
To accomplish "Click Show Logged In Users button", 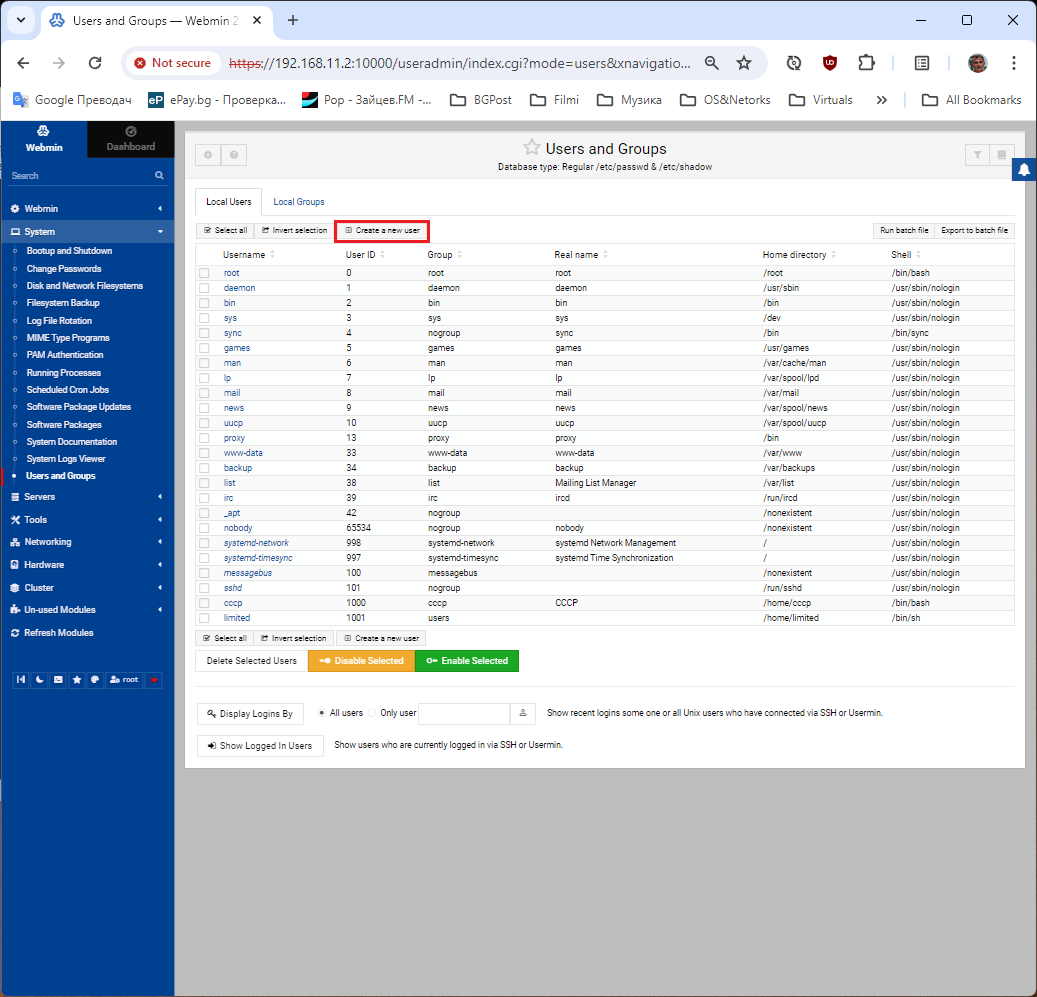I will tap(260, 746).
